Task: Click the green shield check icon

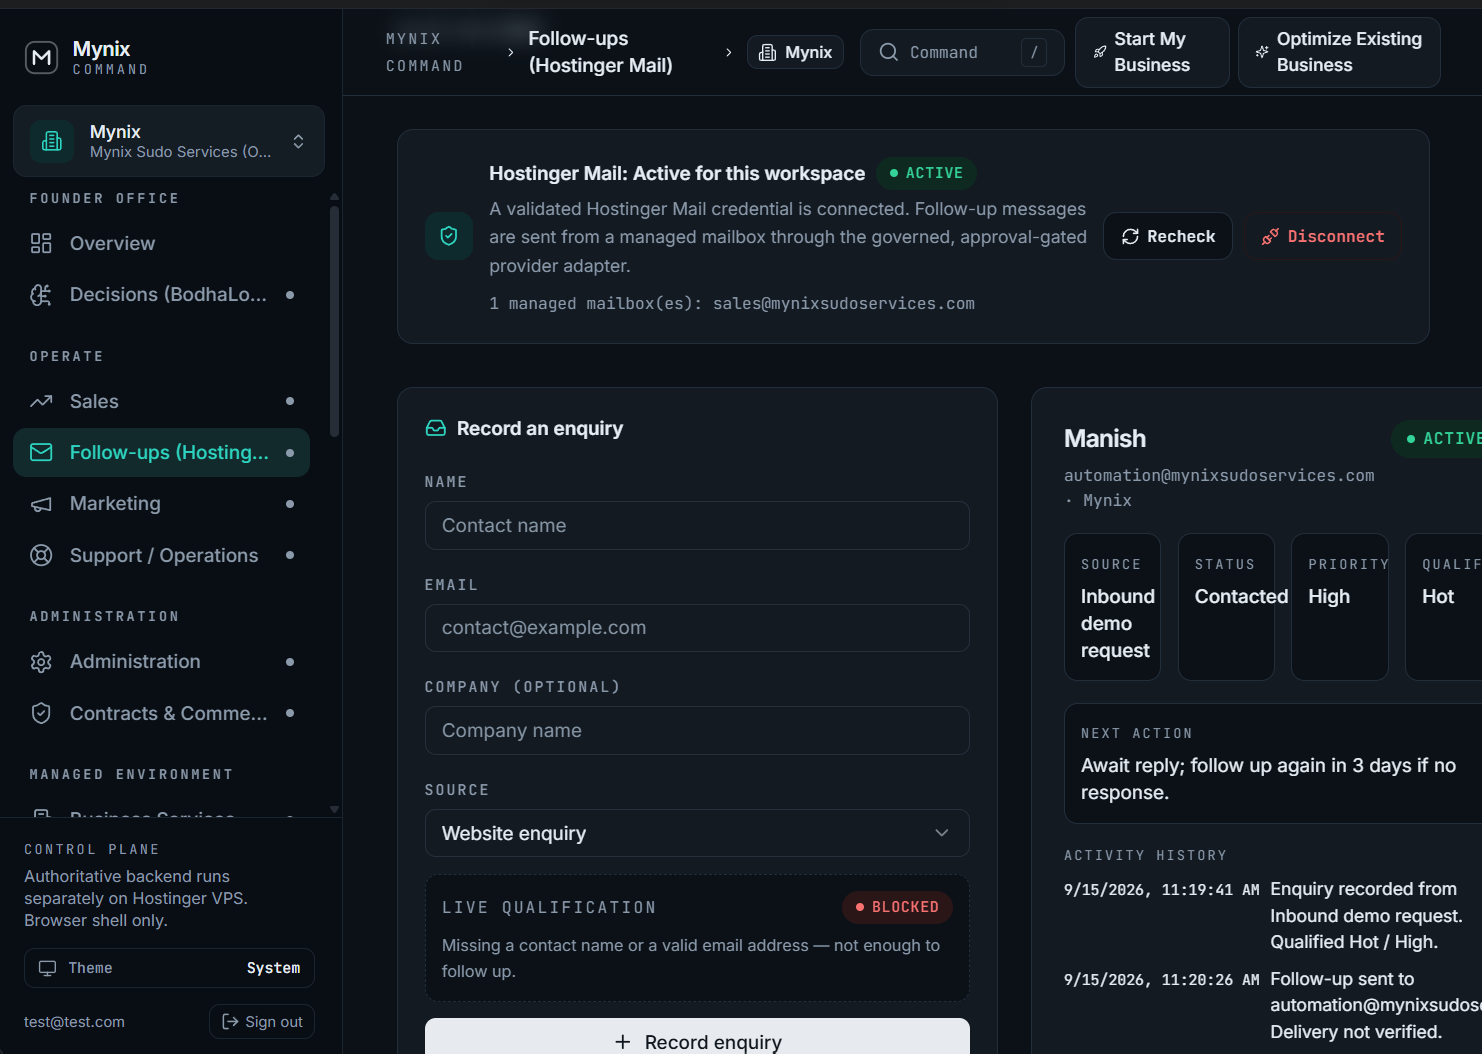Action: pos(449,236)
